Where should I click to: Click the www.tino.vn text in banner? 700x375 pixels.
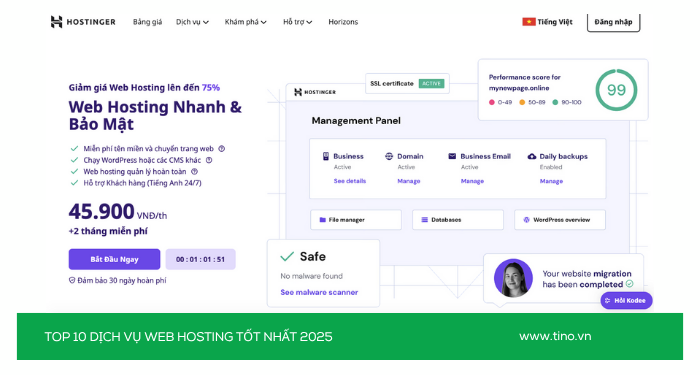(555, 336)
